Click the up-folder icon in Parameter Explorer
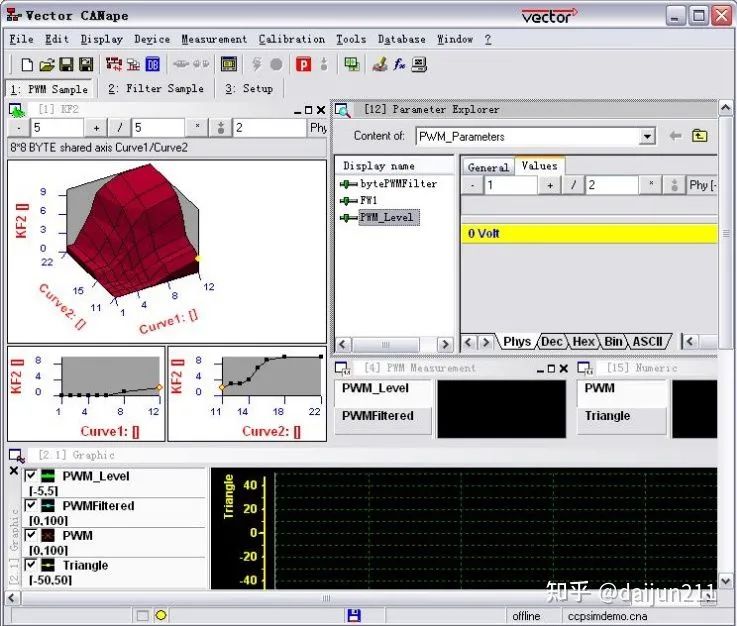This screenshot has width=737, height=626. coord(700,136)
